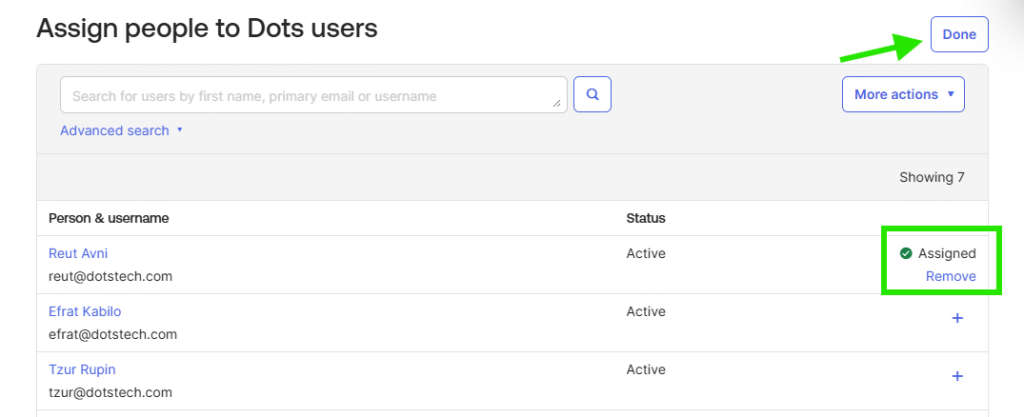Open Efrat Kabilo's profile link
1024x417 pixels.
(85, 312)
